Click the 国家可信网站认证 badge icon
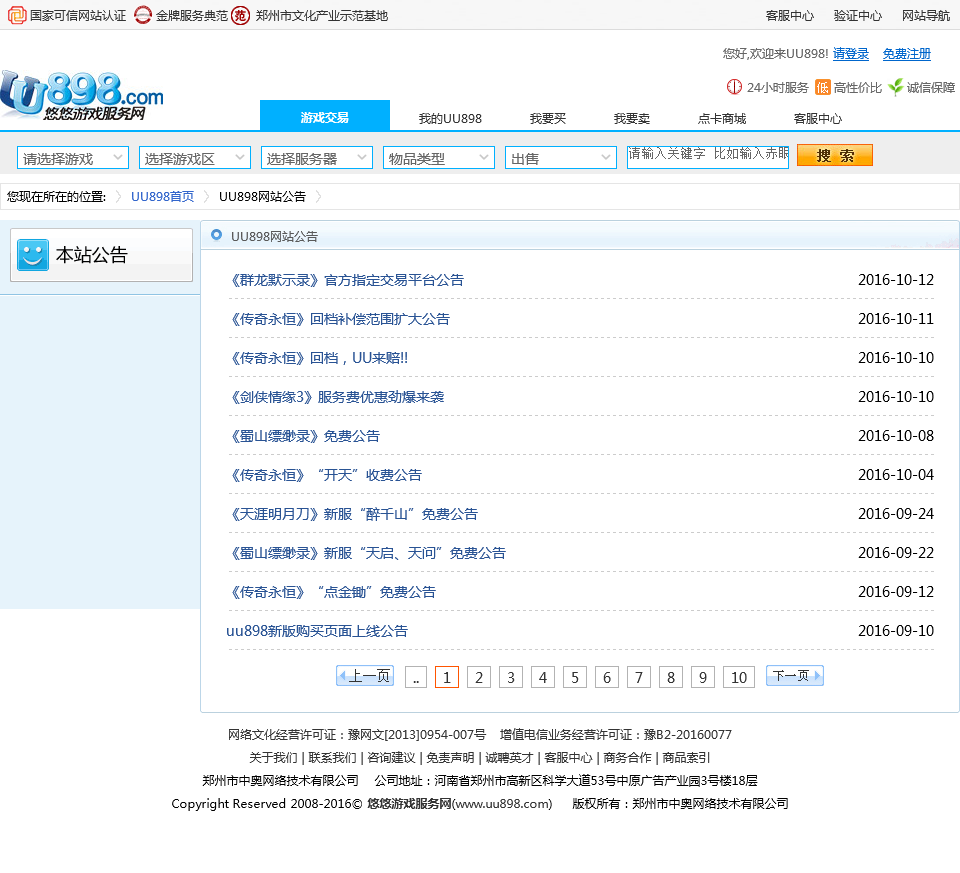This screenshot has height=873, width=960. point(17,15)
